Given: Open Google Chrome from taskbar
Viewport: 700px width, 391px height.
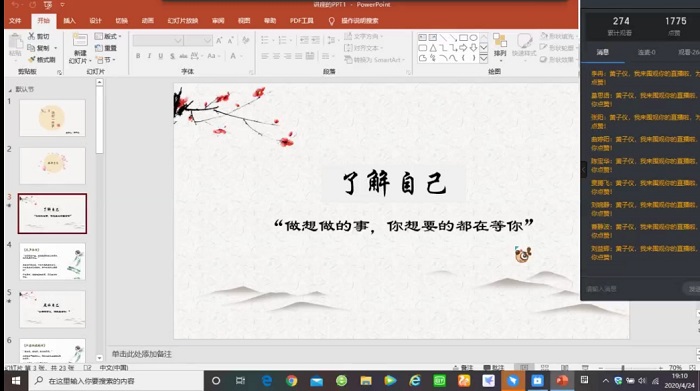Looking at the screenshot, I should coord(291,381).
